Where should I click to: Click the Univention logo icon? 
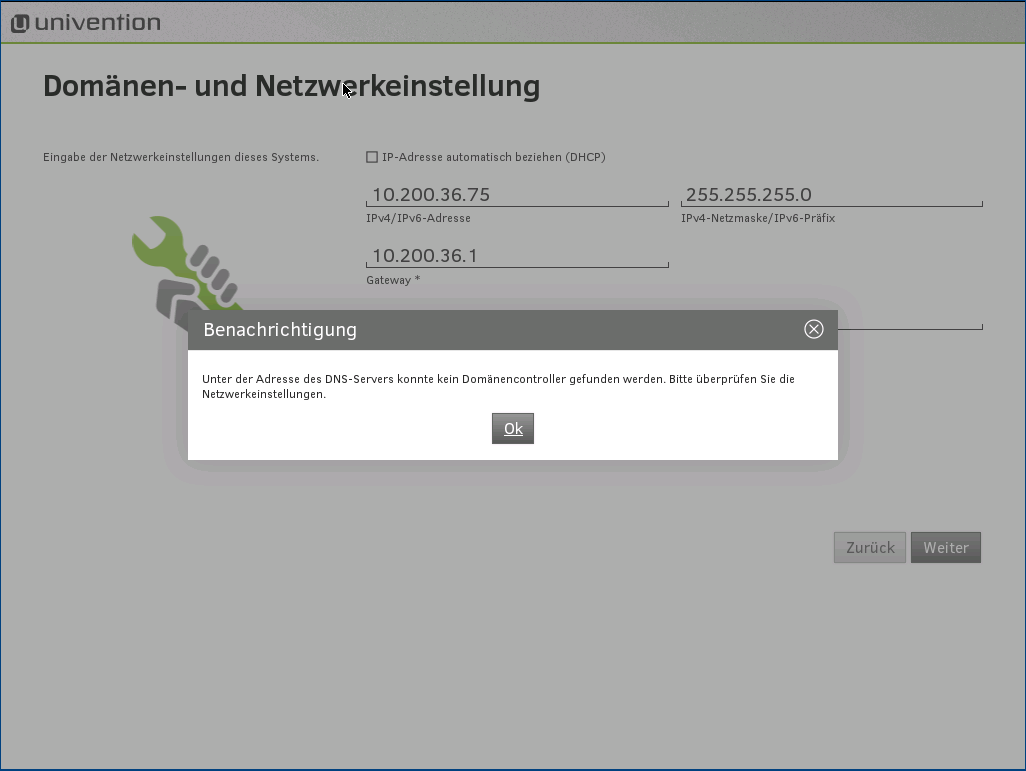pyautogui.click(x=20, y=23)
